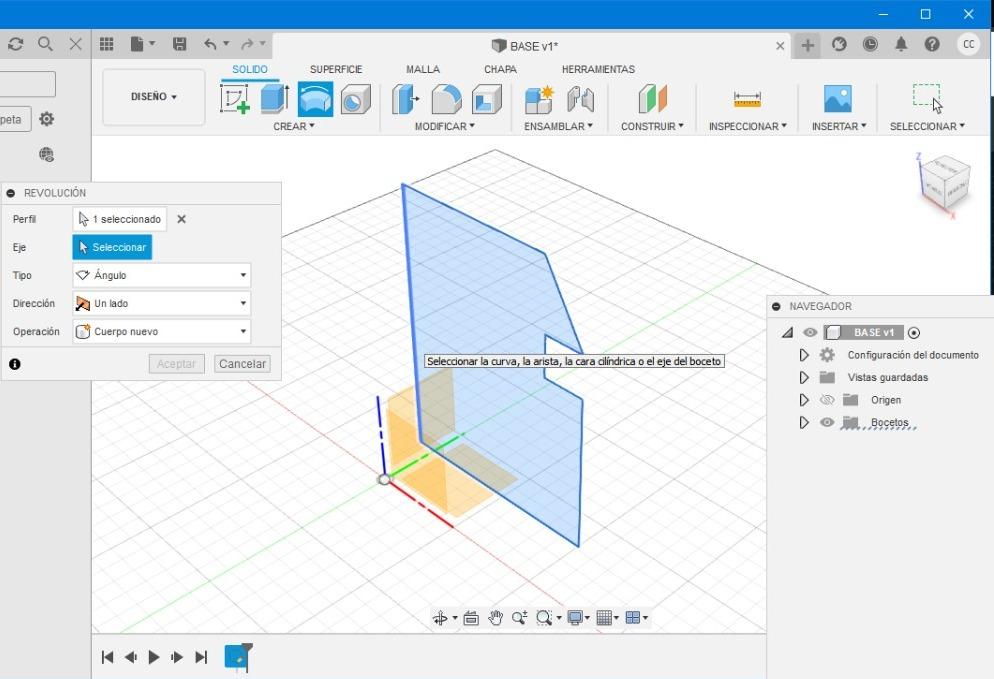Open the DISEÑO workspace dropdown

point(153,97)
